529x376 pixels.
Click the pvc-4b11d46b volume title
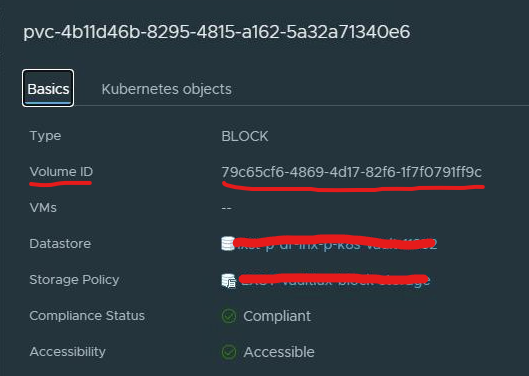217,32
